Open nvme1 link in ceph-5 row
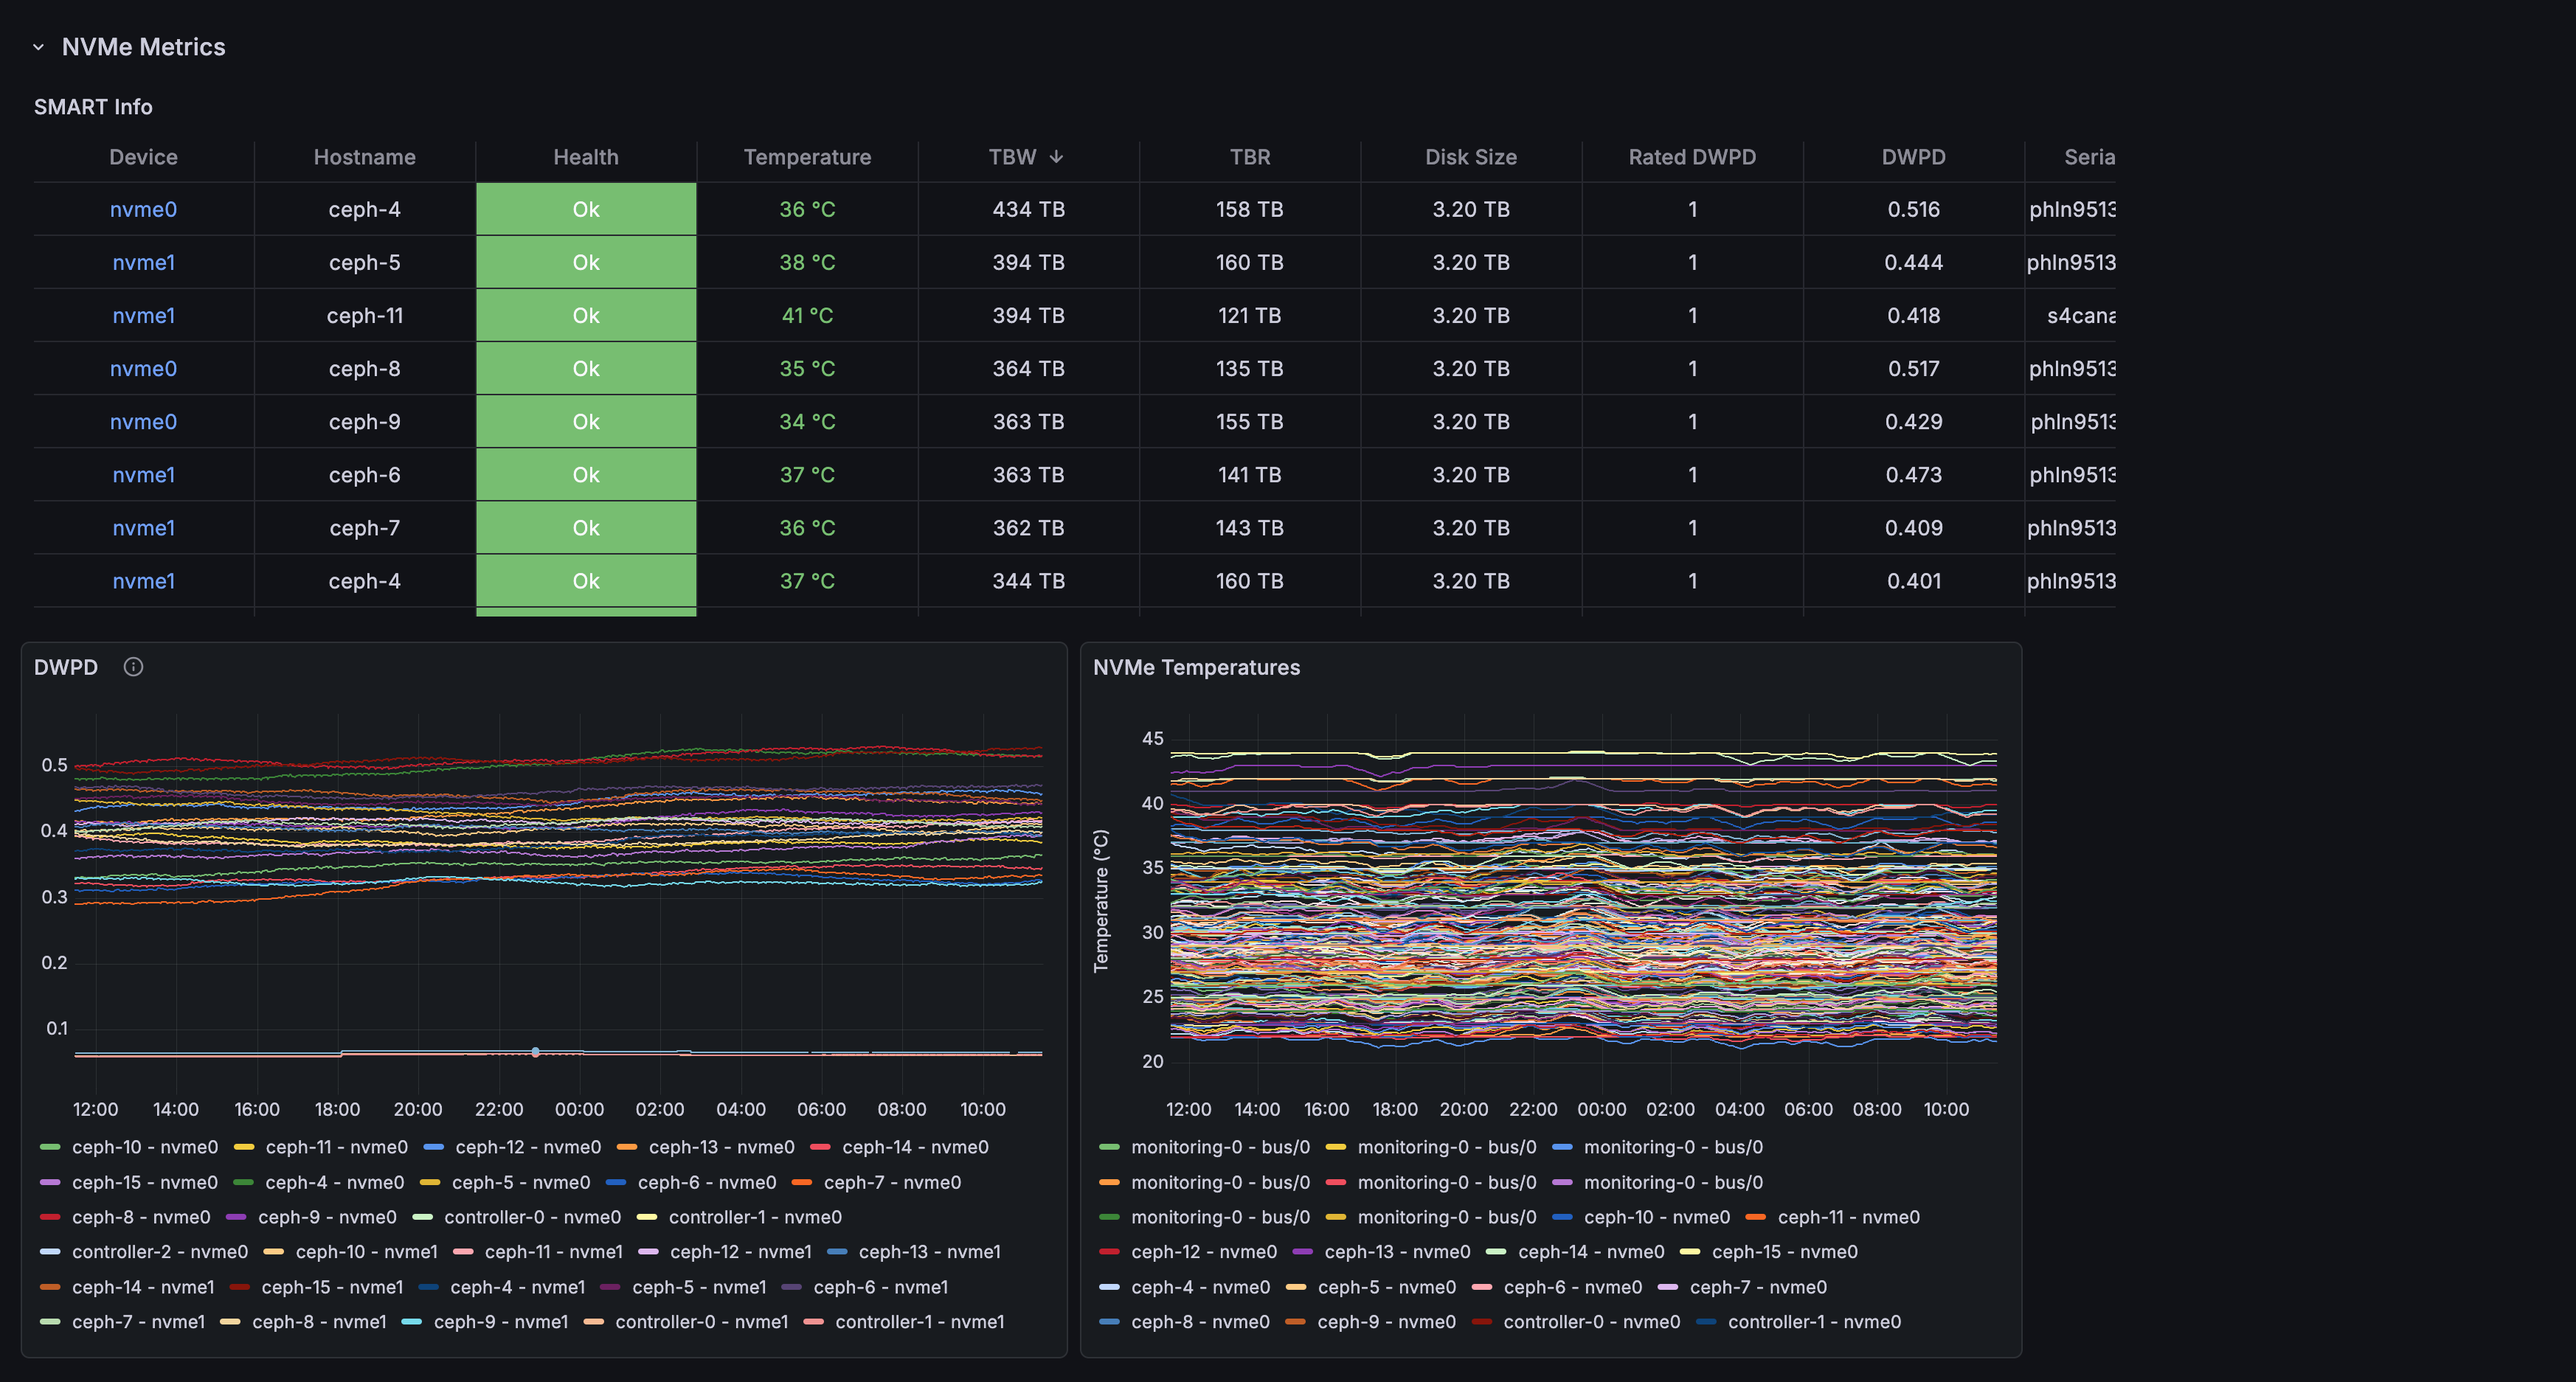 (143, 262)
